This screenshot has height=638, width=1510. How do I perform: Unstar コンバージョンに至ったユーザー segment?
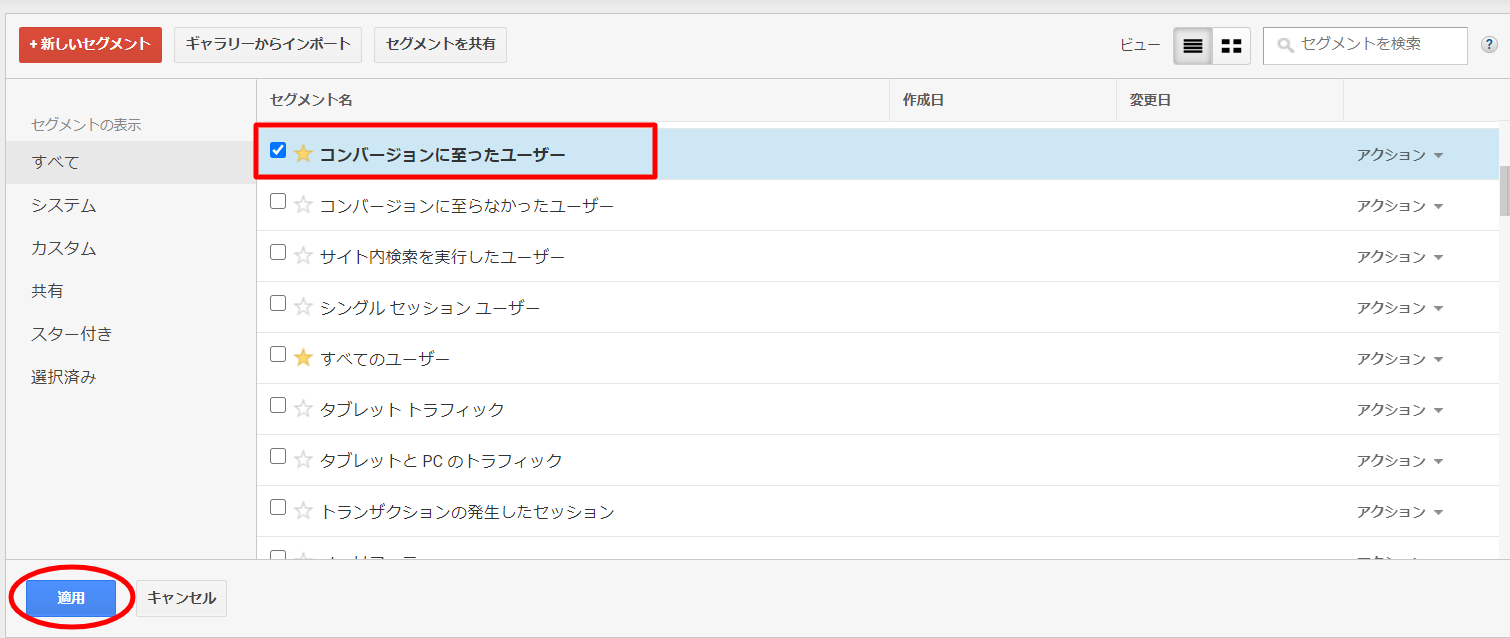[x=303, y=154]
